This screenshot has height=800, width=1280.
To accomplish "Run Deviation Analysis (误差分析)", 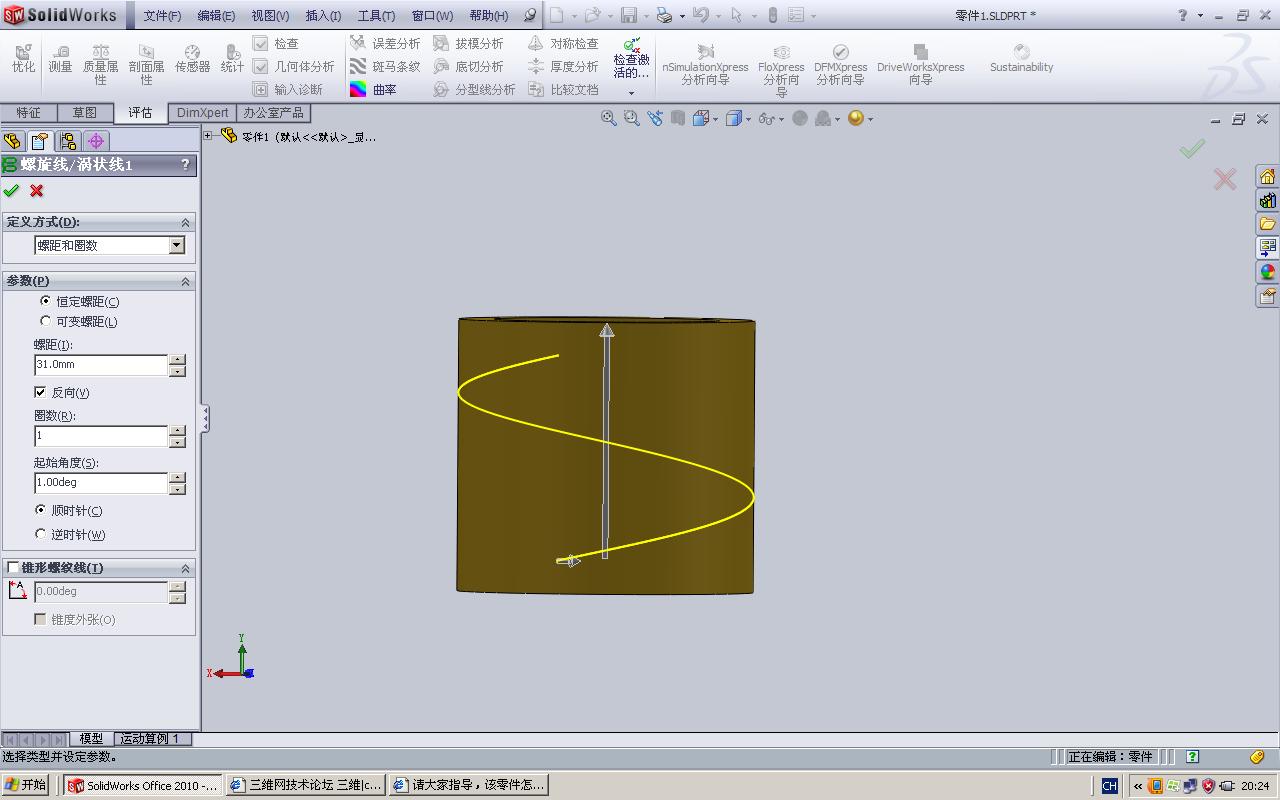I will [385, 44].
